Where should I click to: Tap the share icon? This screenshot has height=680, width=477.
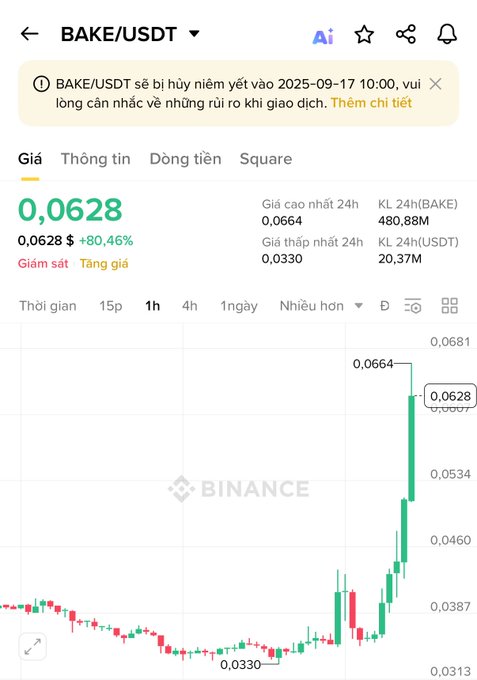click(406, 34)
